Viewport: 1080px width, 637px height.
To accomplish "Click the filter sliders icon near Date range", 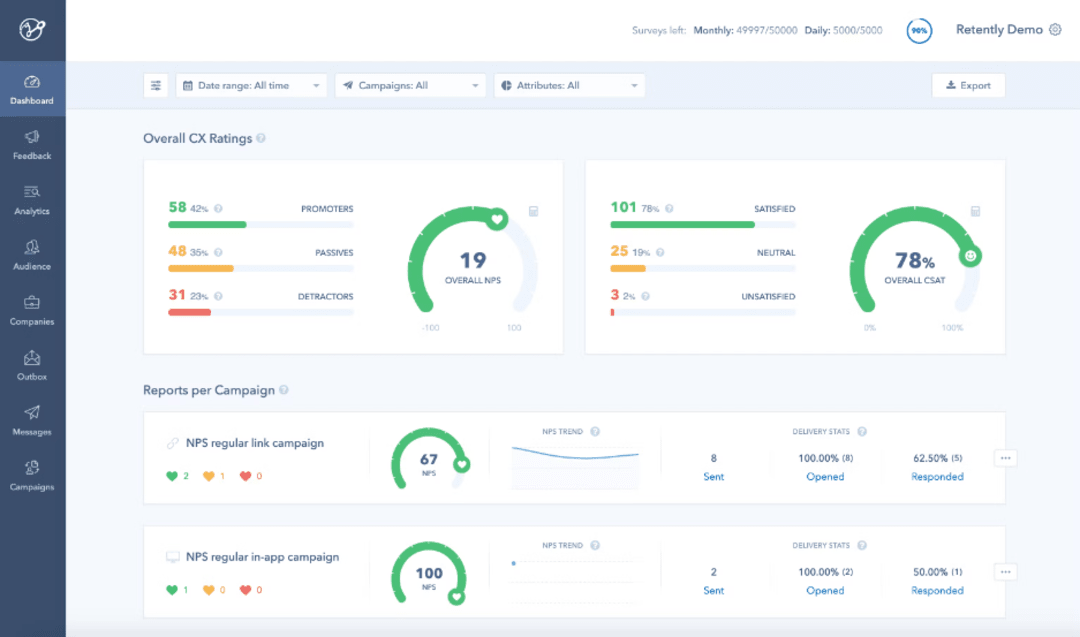I will [155, 85].
